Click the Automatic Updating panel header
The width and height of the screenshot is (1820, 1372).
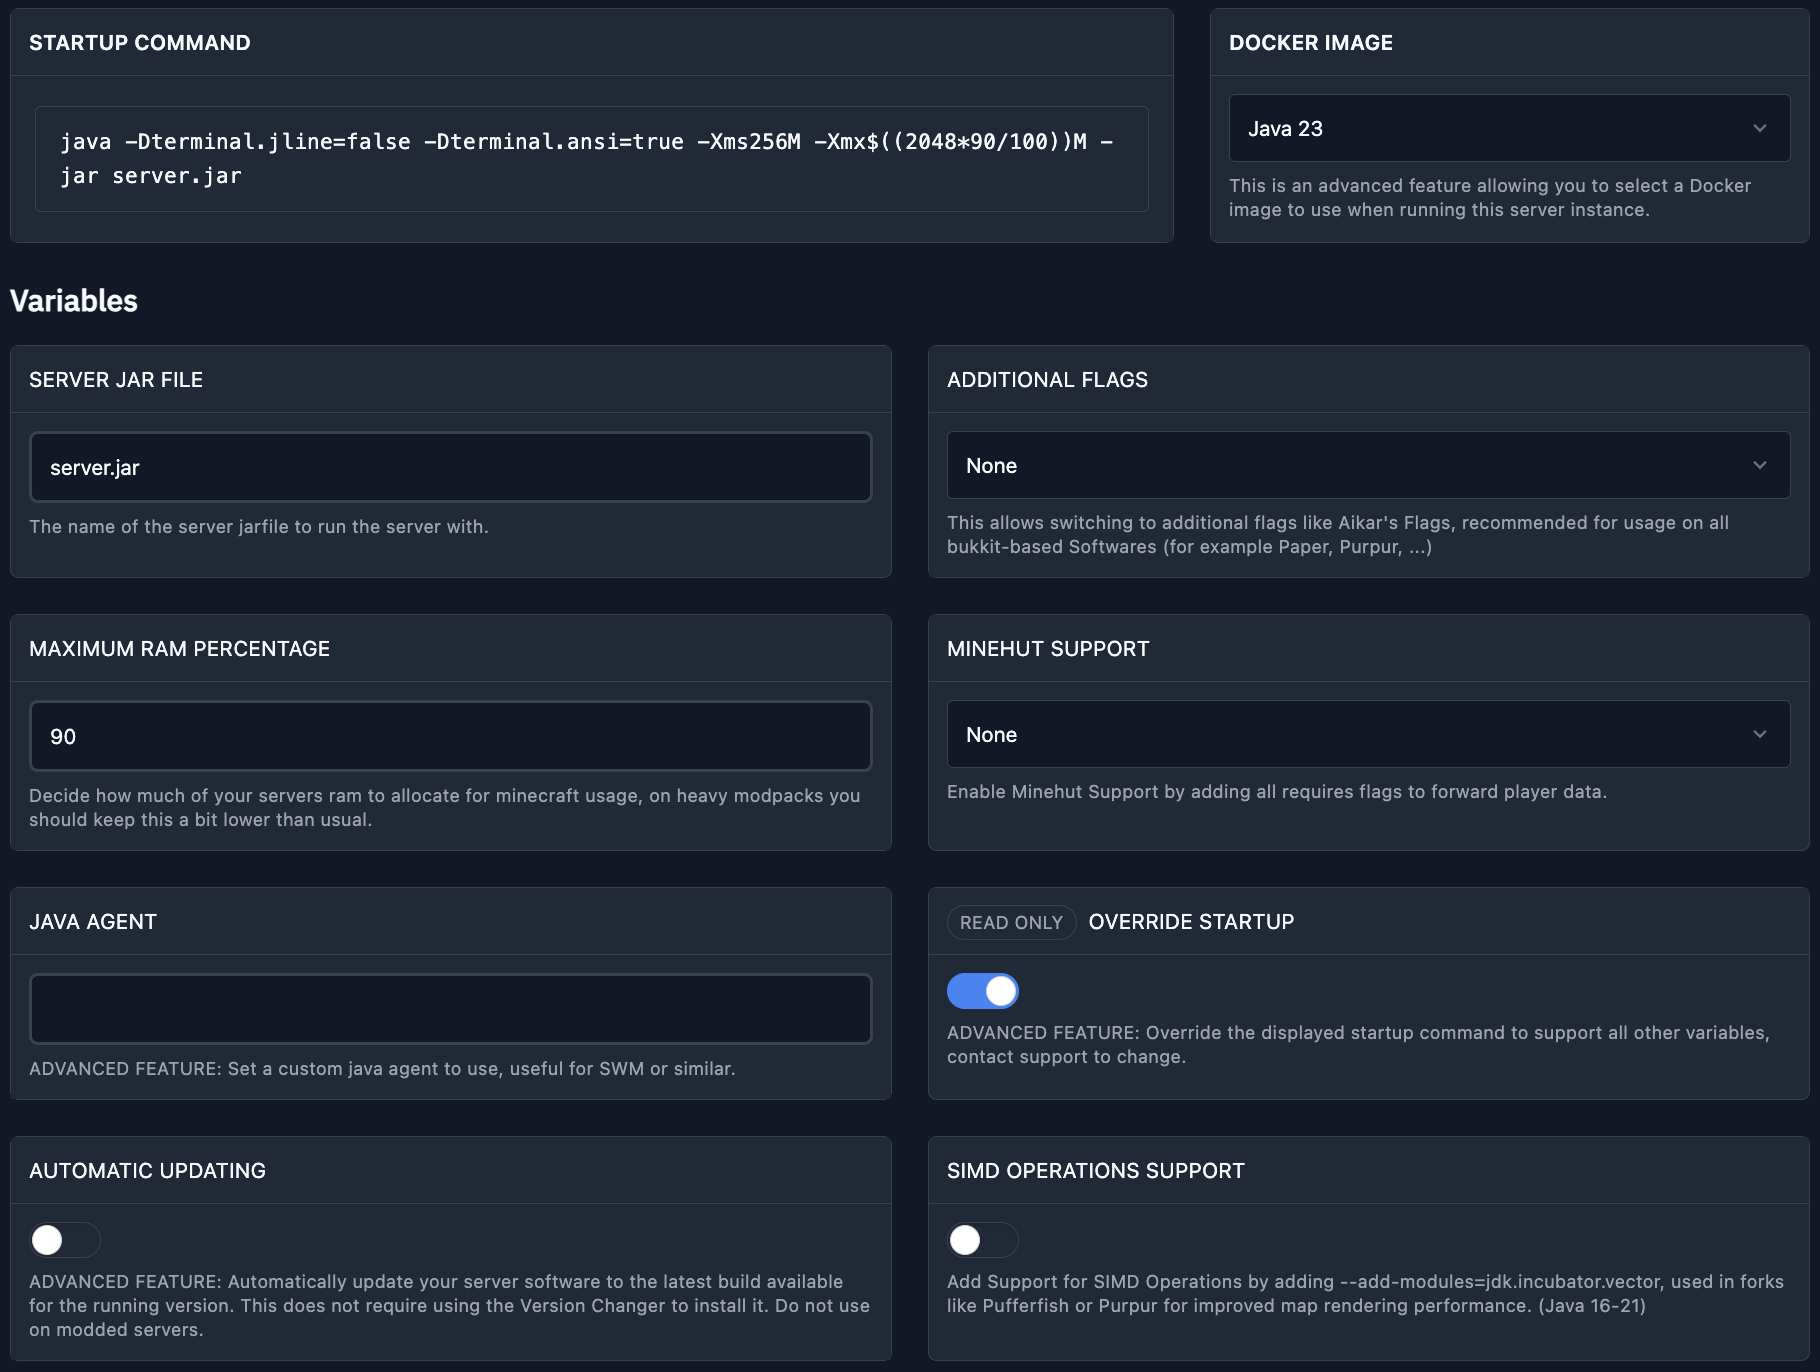coord(147,1170)
